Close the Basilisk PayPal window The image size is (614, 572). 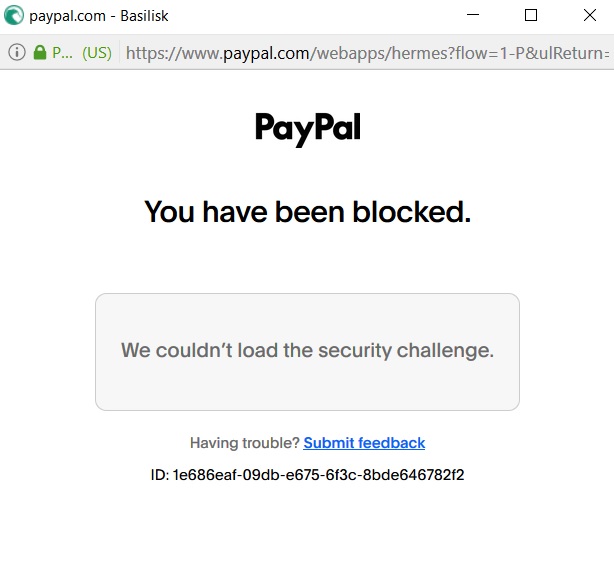[590, 15]
